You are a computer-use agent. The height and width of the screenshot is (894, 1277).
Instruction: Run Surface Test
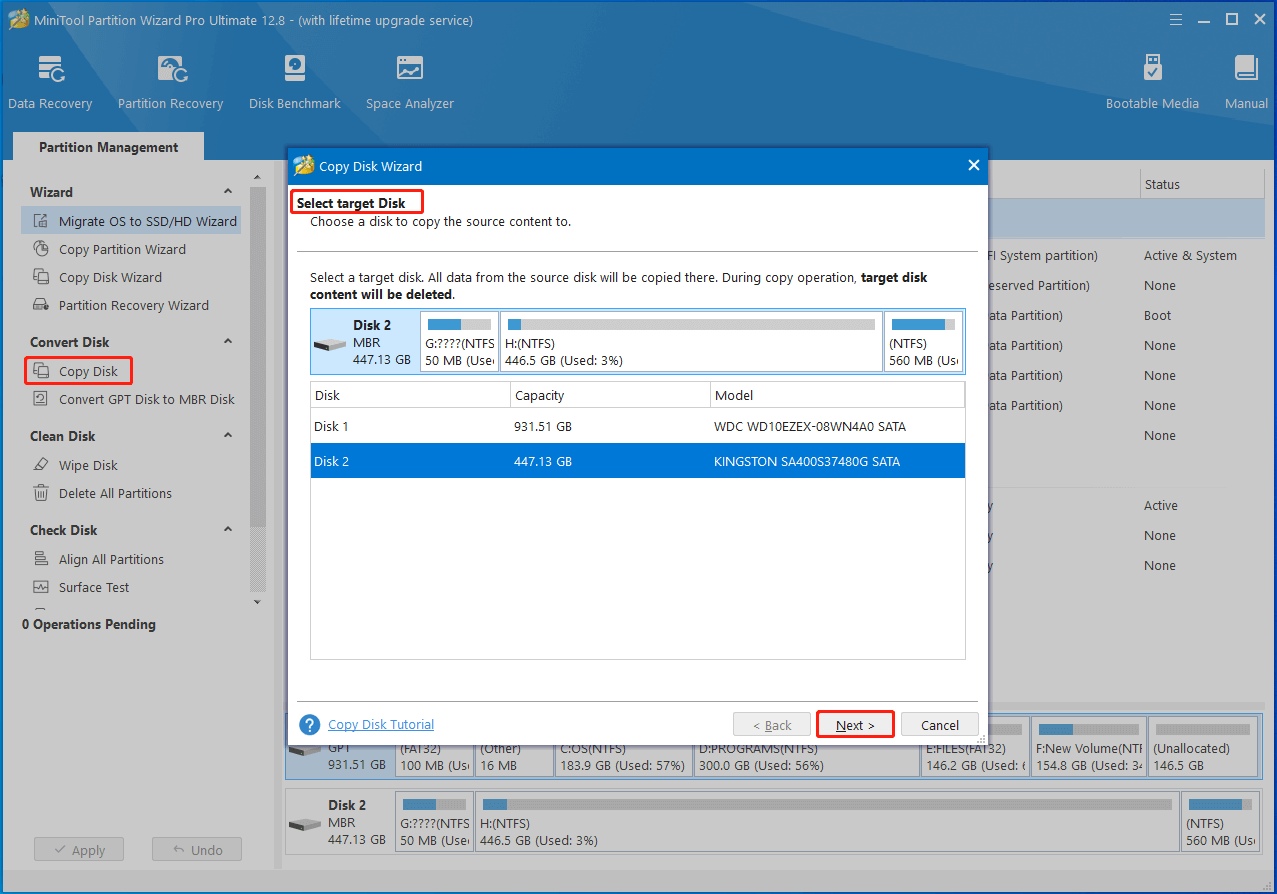coord(94,587)
